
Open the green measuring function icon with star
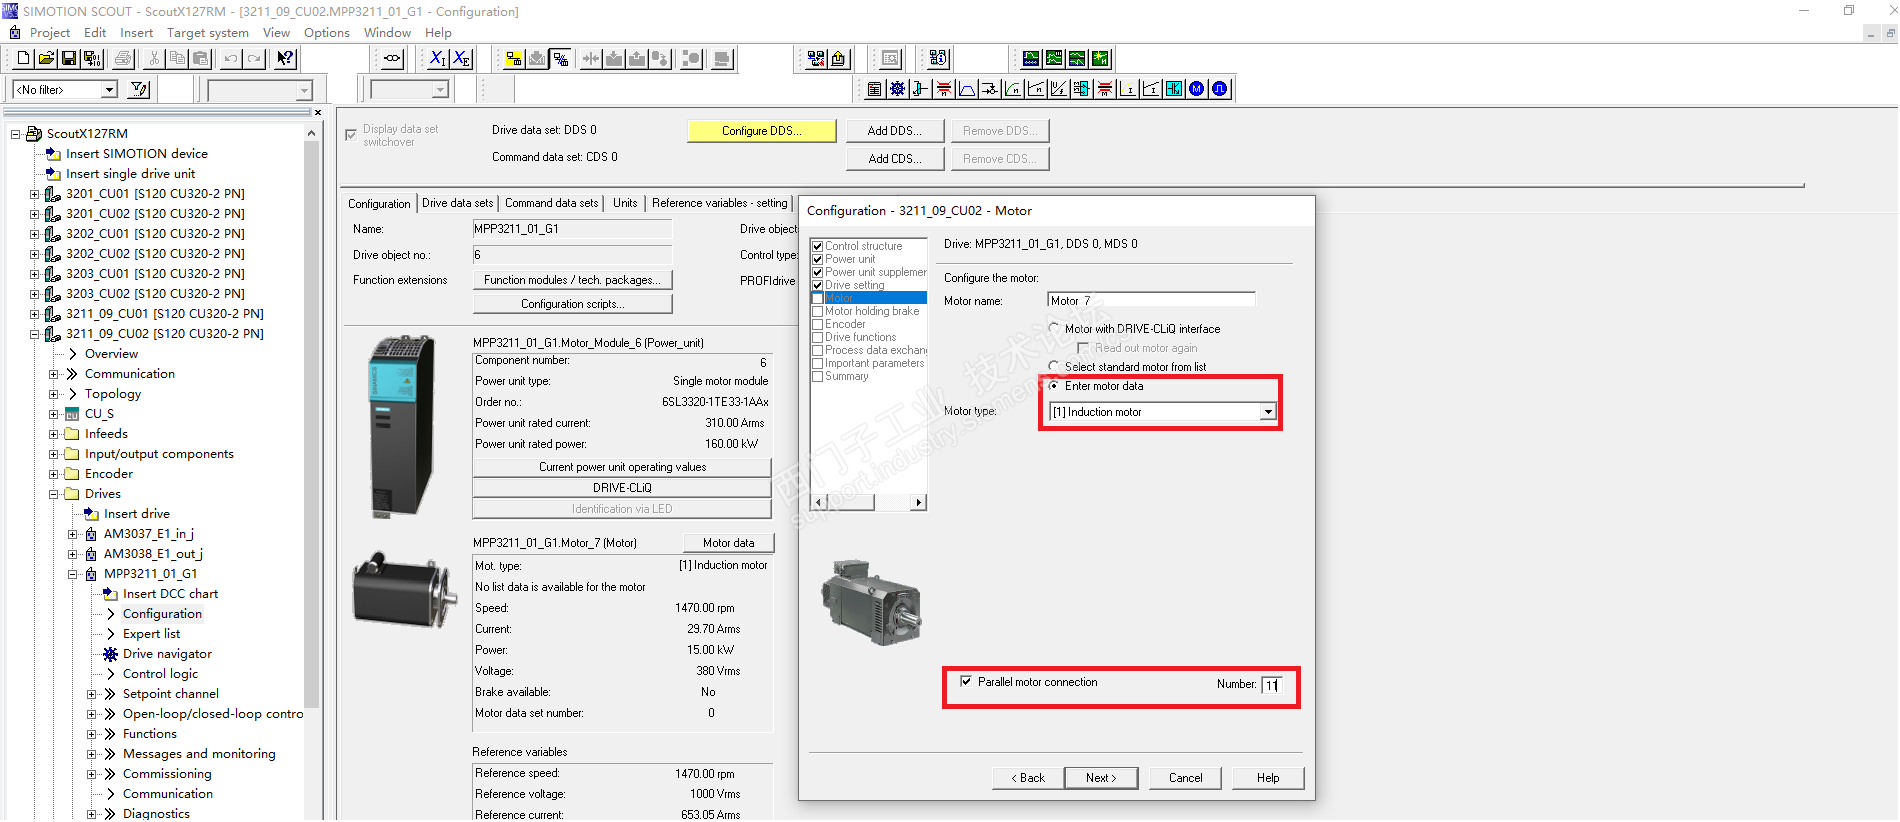tap(1100, 59)
